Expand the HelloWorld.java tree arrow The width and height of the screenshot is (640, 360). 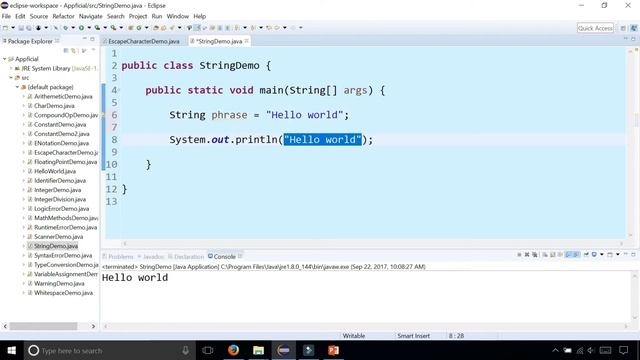click(x=24, y=171)
